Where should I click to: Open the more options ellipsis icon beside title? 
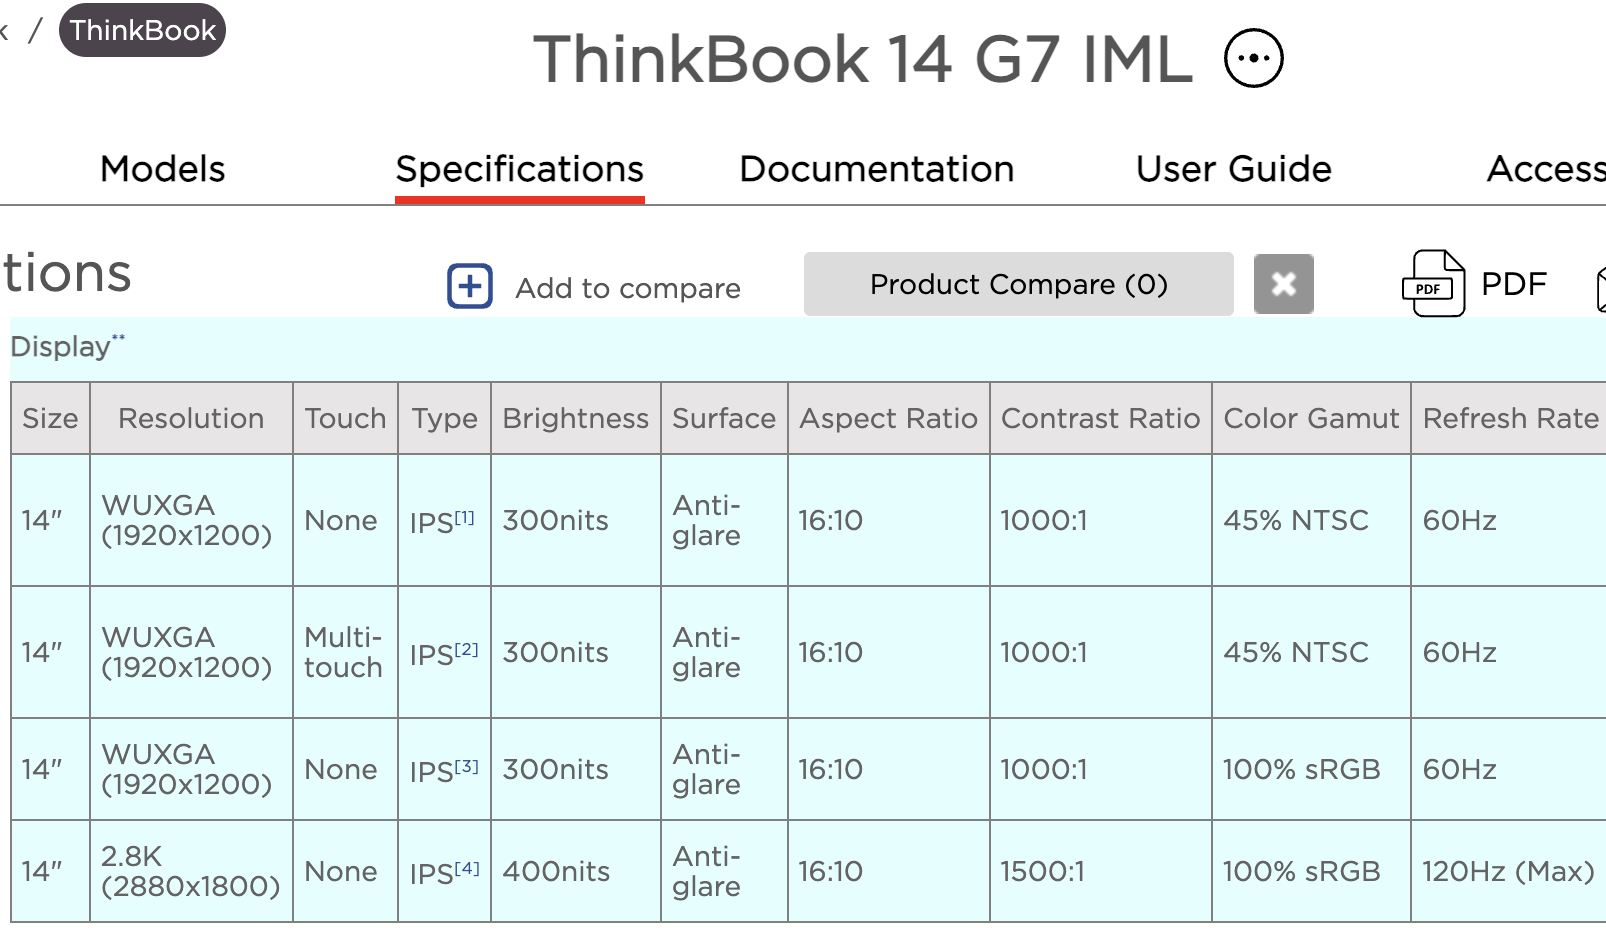(x=1253, y=58)
